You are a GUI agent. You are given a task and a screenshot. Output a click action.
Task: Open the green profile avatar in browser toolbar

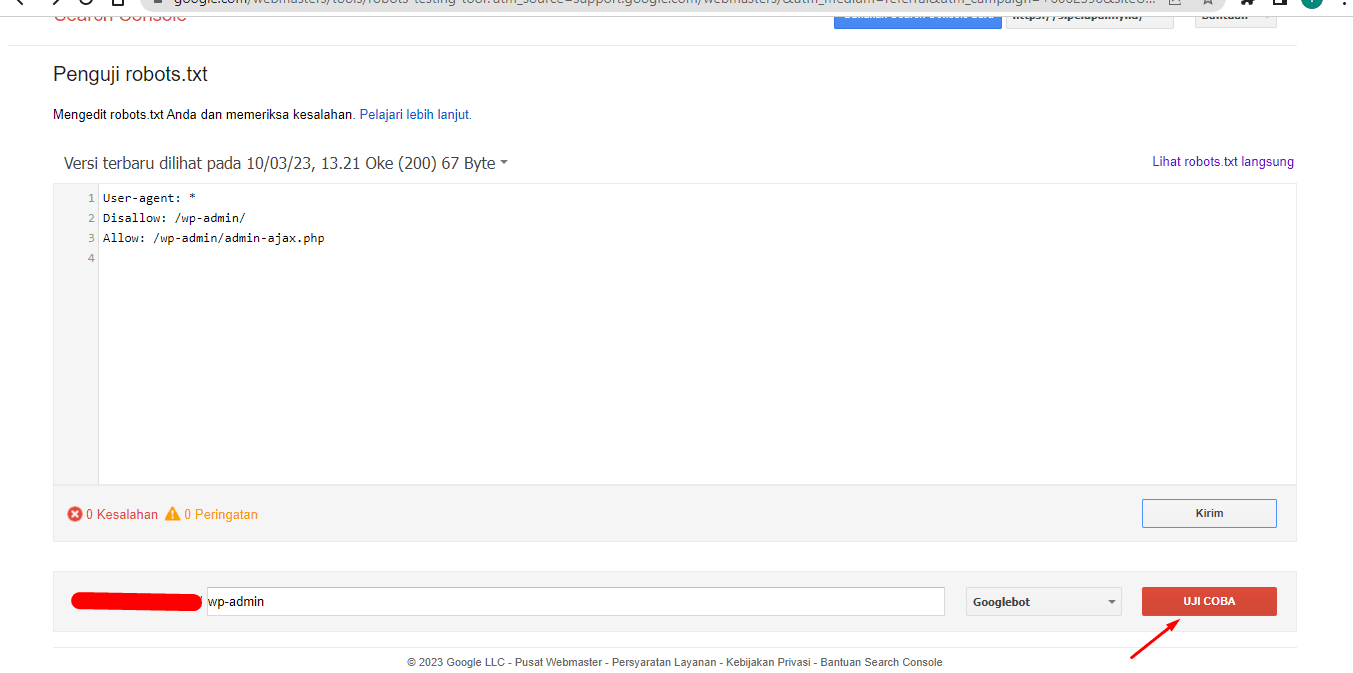click(x=1311, y=3)
